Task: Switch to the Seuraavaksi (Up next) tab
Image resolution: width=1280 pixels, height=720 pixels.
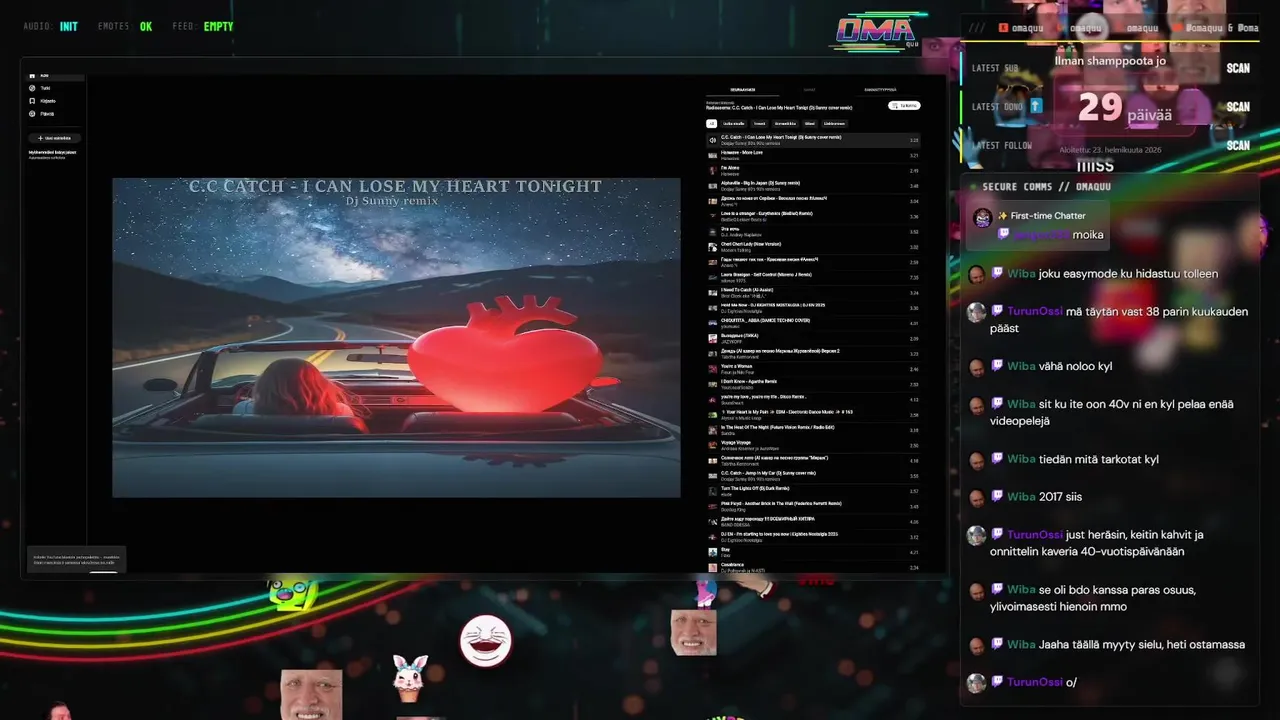Action: coord(742,90)
